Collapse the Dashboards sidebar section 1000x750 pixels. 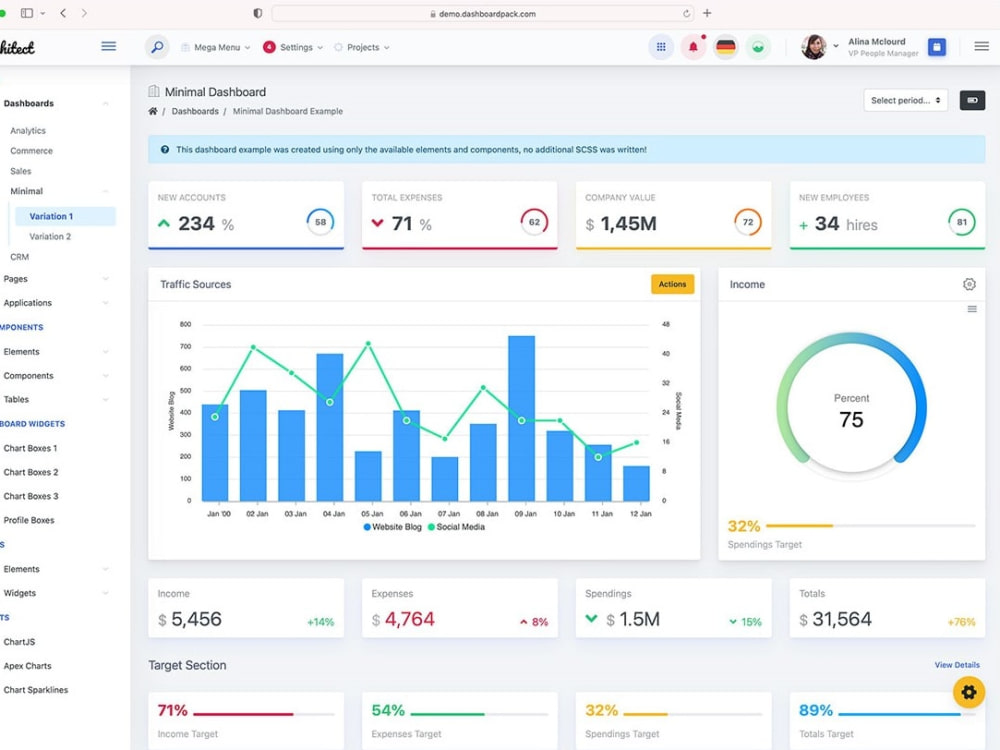pyautogui.click(x=55, y=103)
